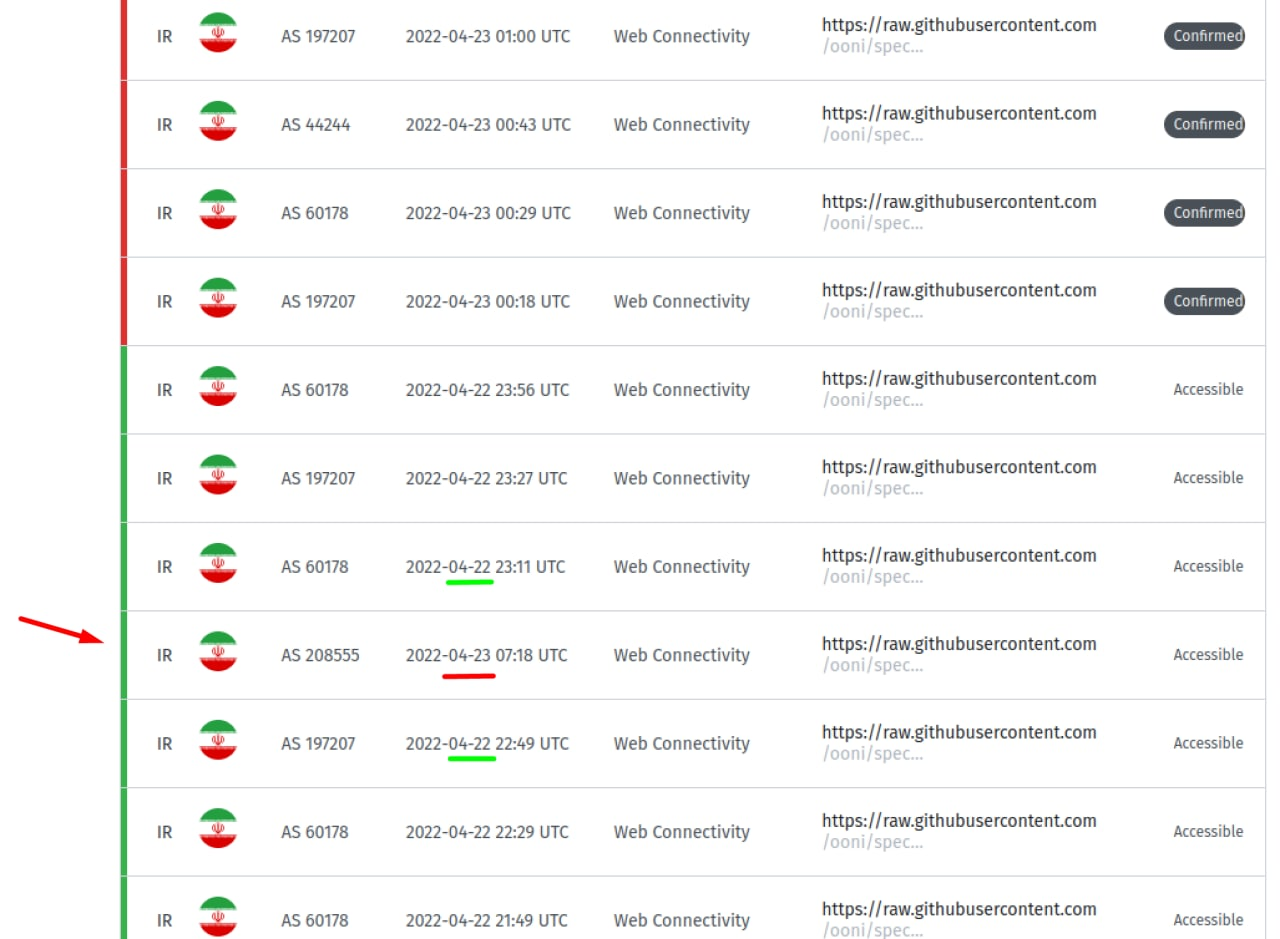Select the Confirmed badge at 00:18 UTC
Screen dimensions: 1280x939
[x=1204, y=301]
